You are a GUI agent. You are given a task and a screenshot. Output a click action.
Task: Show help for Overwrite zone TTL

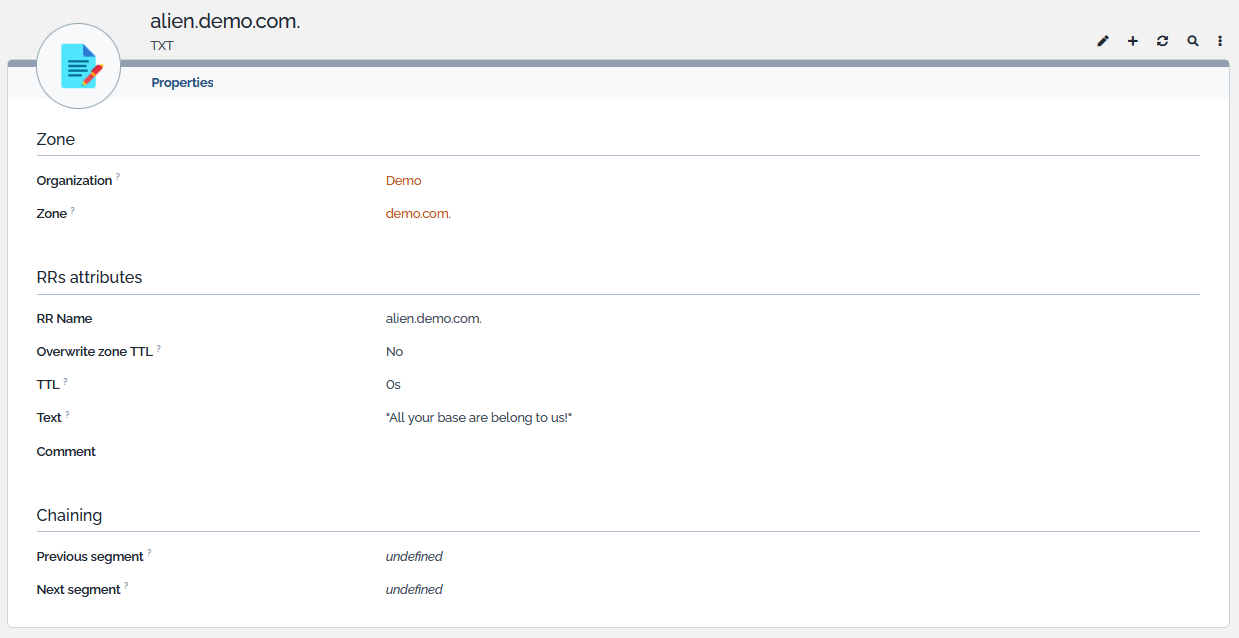[159, 348]
